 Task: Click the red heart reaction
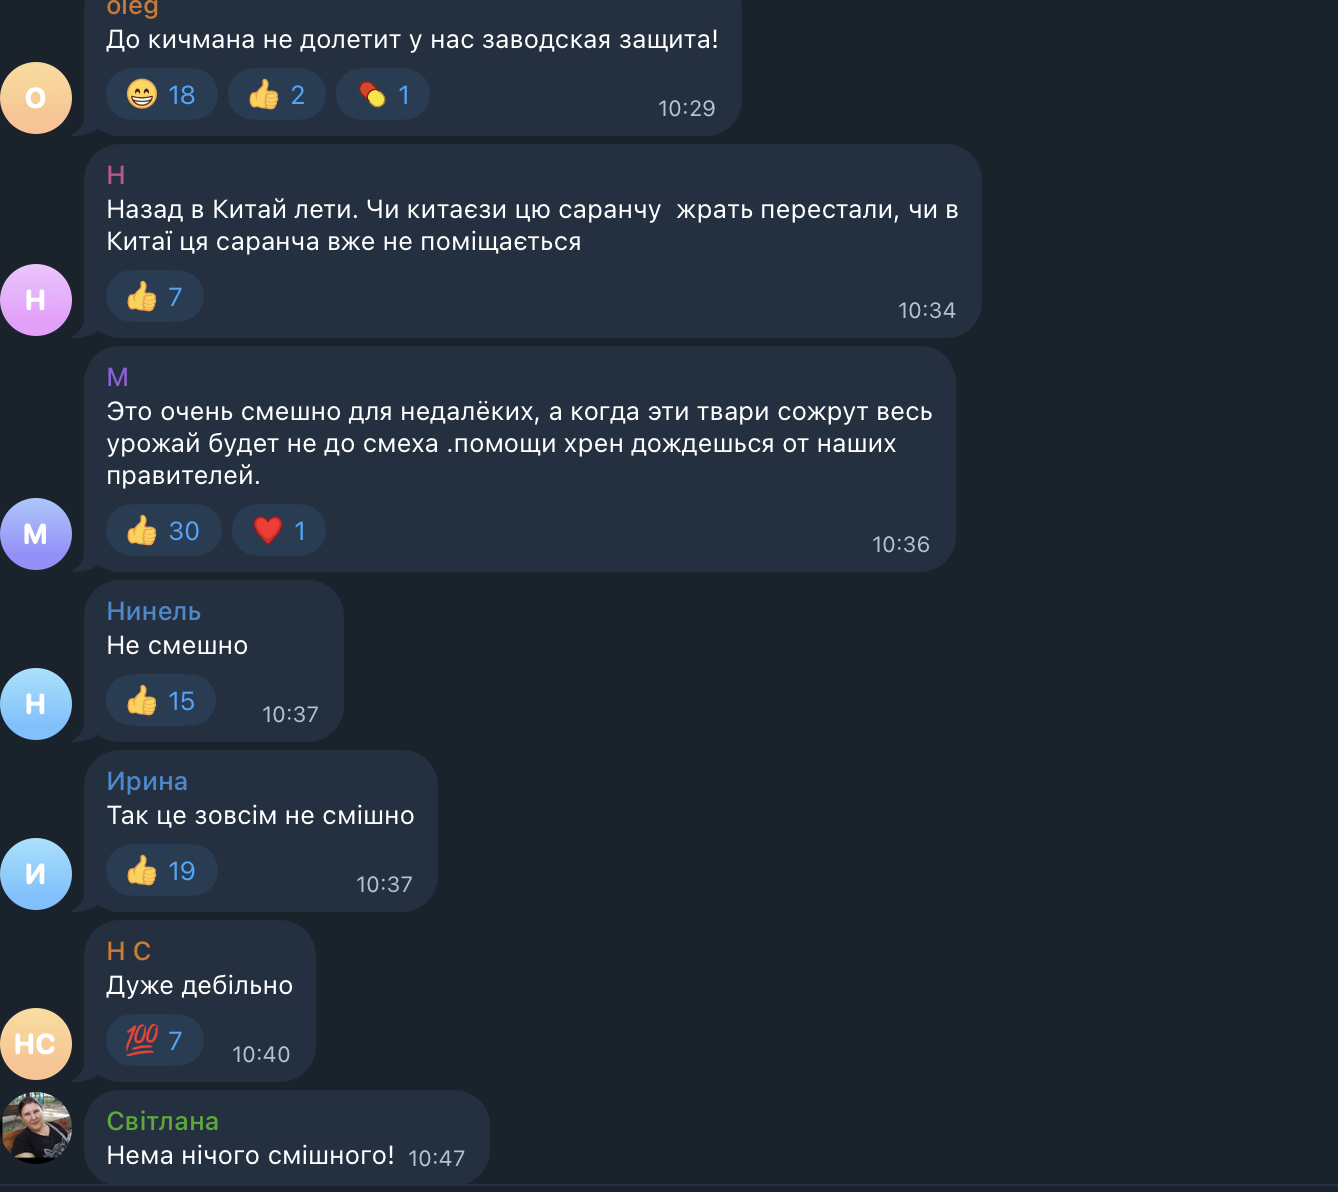[279, 531]
